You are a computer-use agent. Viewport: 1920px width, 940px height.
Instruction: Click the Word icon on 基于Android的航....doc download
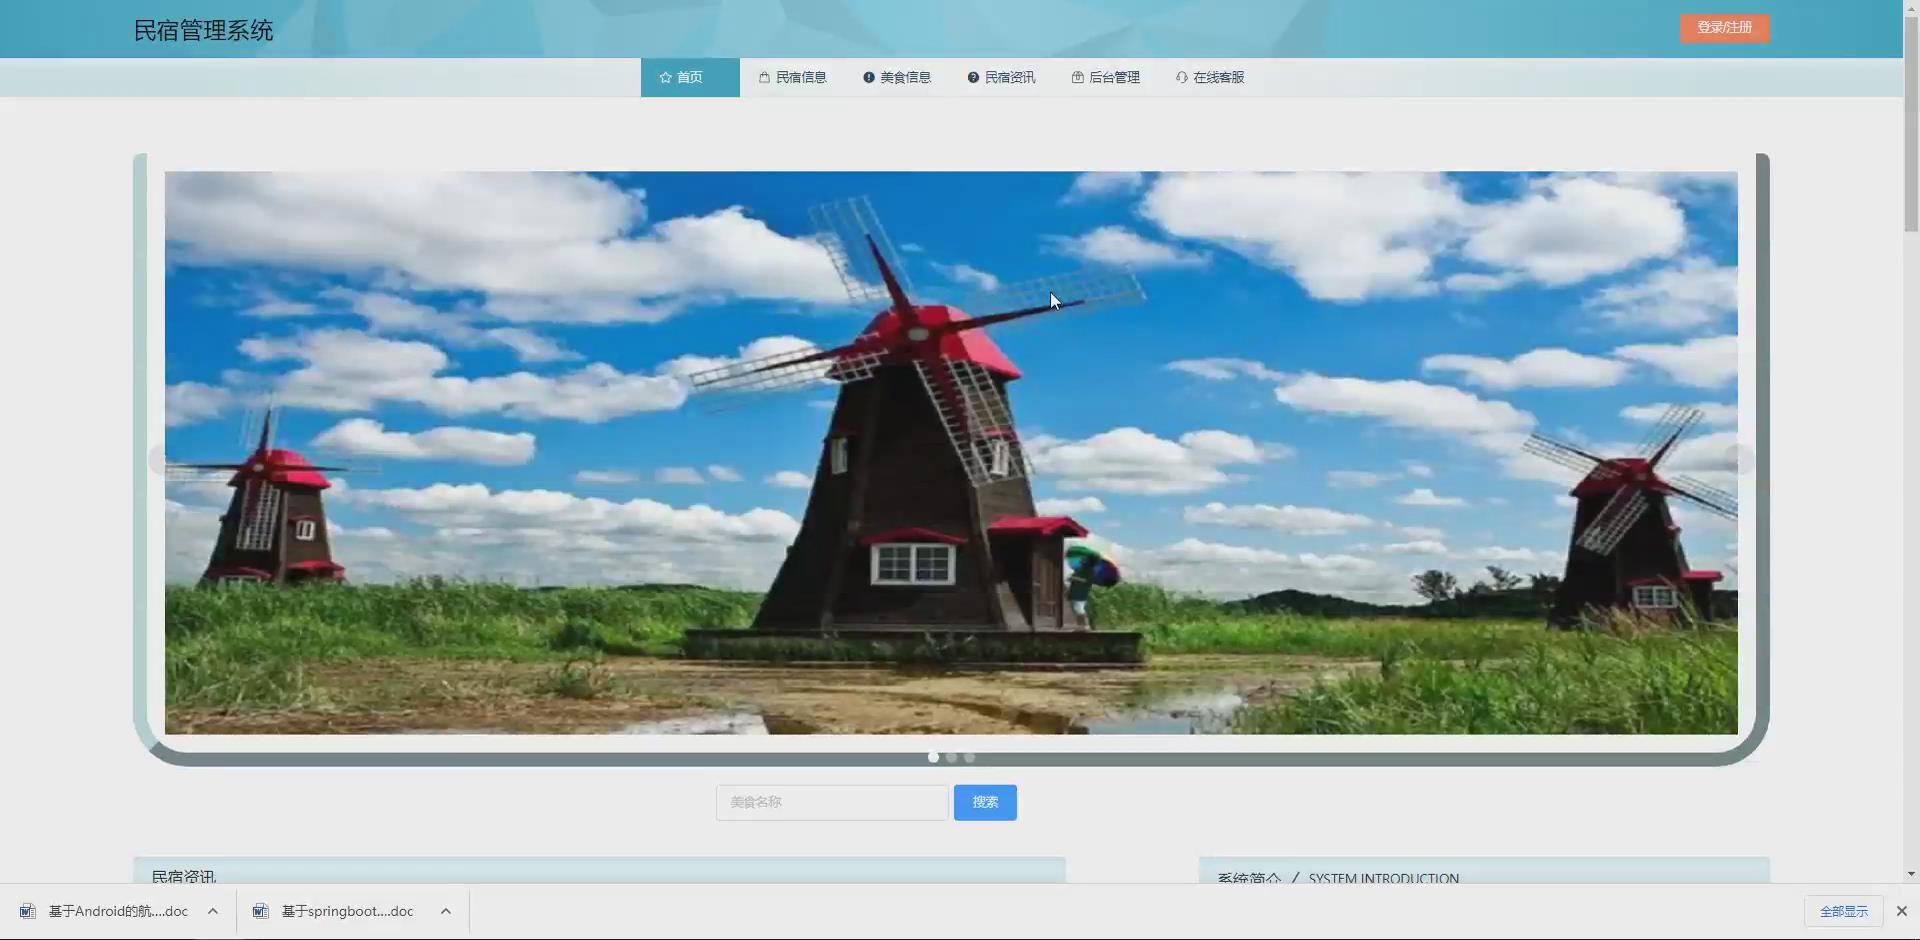pos(27,911)
